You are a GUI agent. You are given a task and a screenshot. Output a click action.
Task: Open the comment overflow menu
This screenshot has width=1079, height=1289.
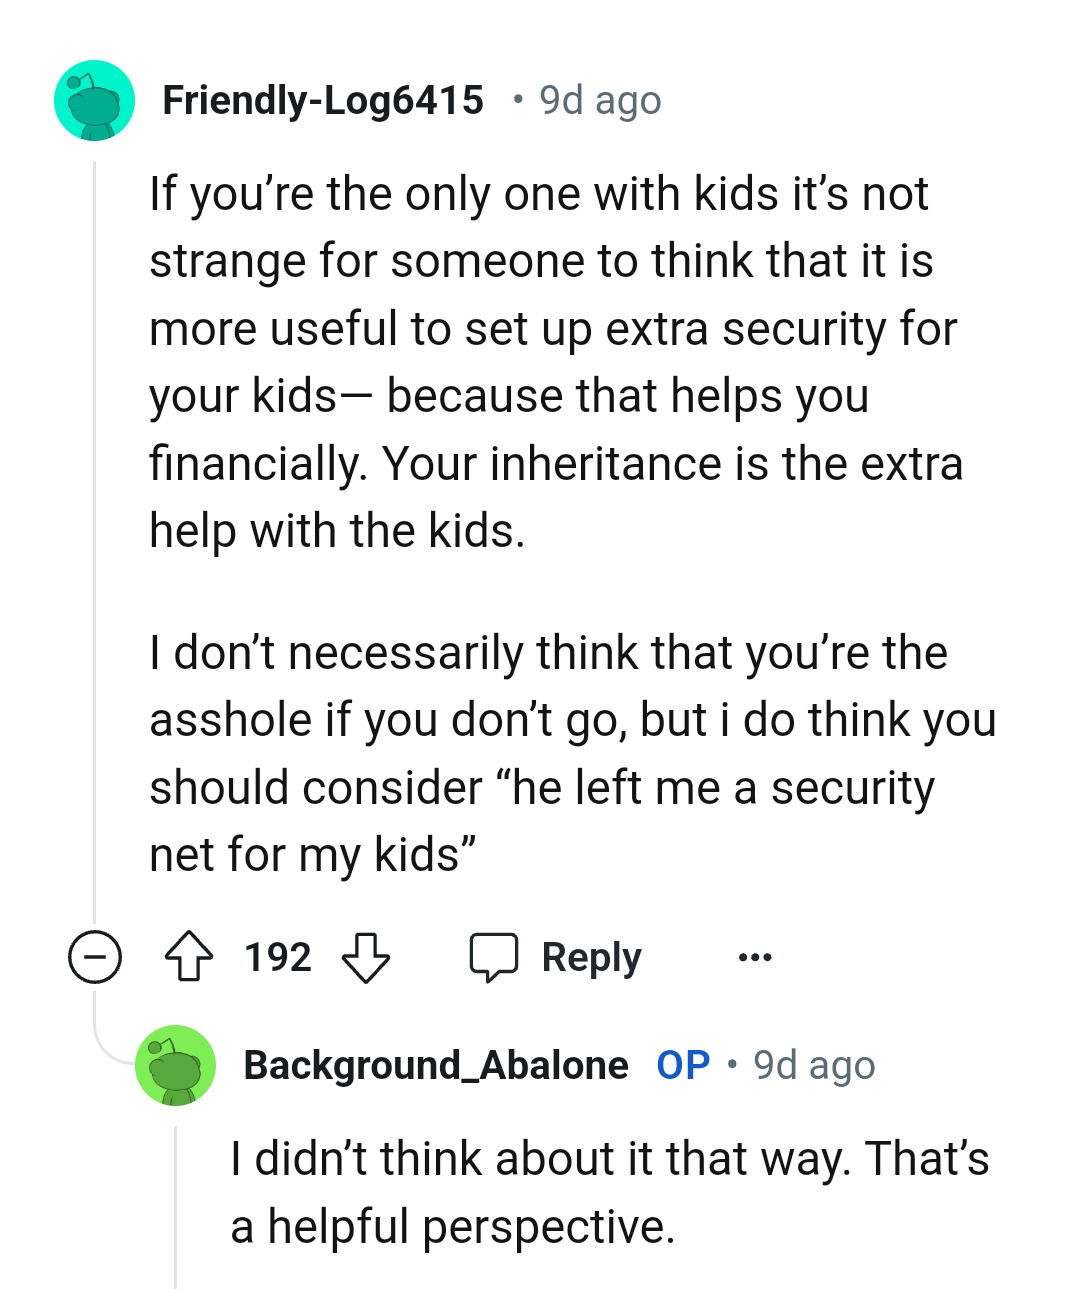tap(754, 957)
